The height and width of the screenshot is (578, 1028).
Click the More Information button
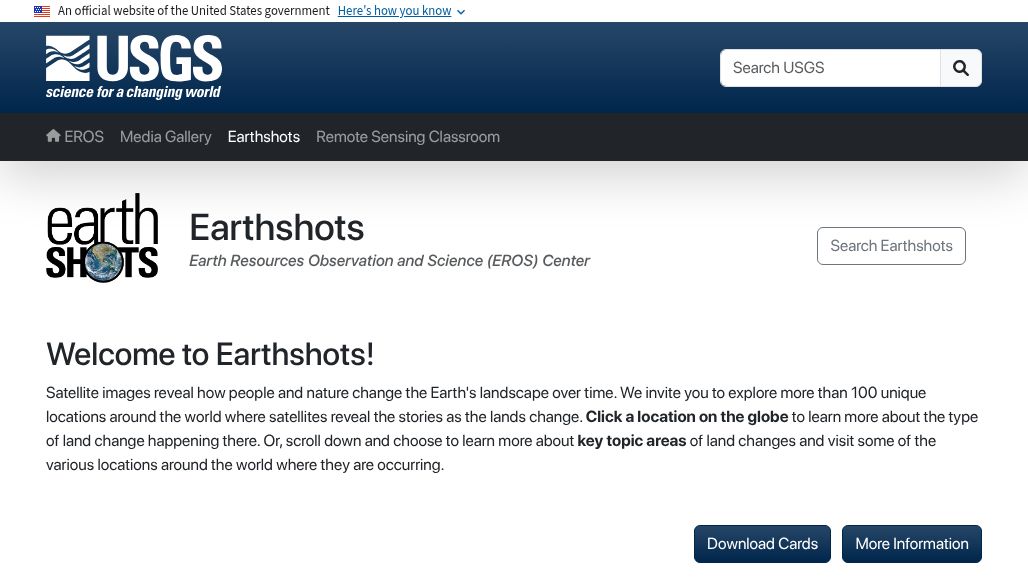pos(911,543)
